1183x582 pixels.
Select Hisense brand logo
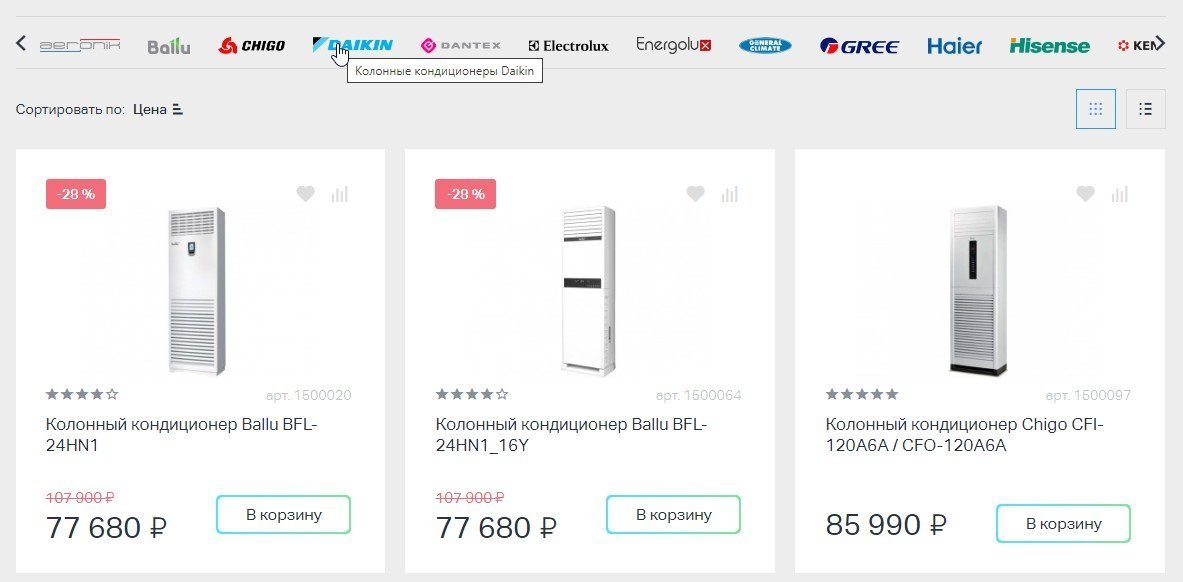pyautogui.click(x=1049, y=46)
